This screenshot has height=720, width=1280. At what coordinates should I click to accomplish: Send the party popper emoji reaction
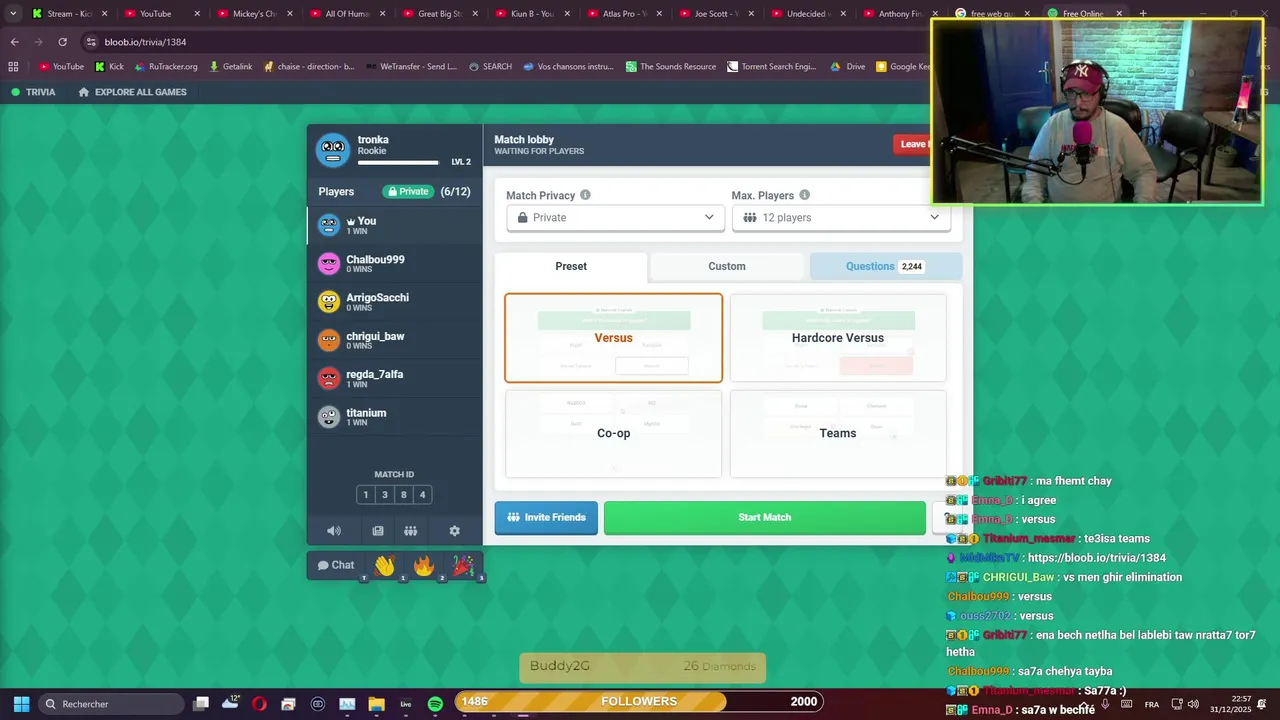click(463, 566)
